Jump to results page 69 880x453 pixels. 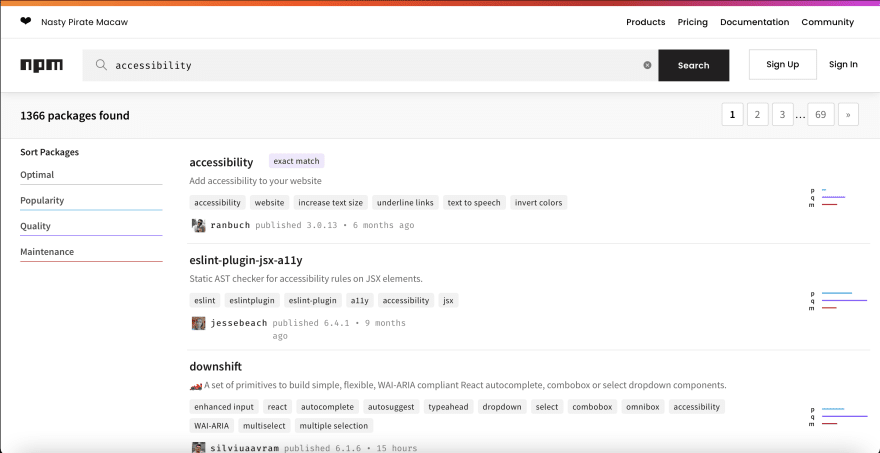pos(821,115)
